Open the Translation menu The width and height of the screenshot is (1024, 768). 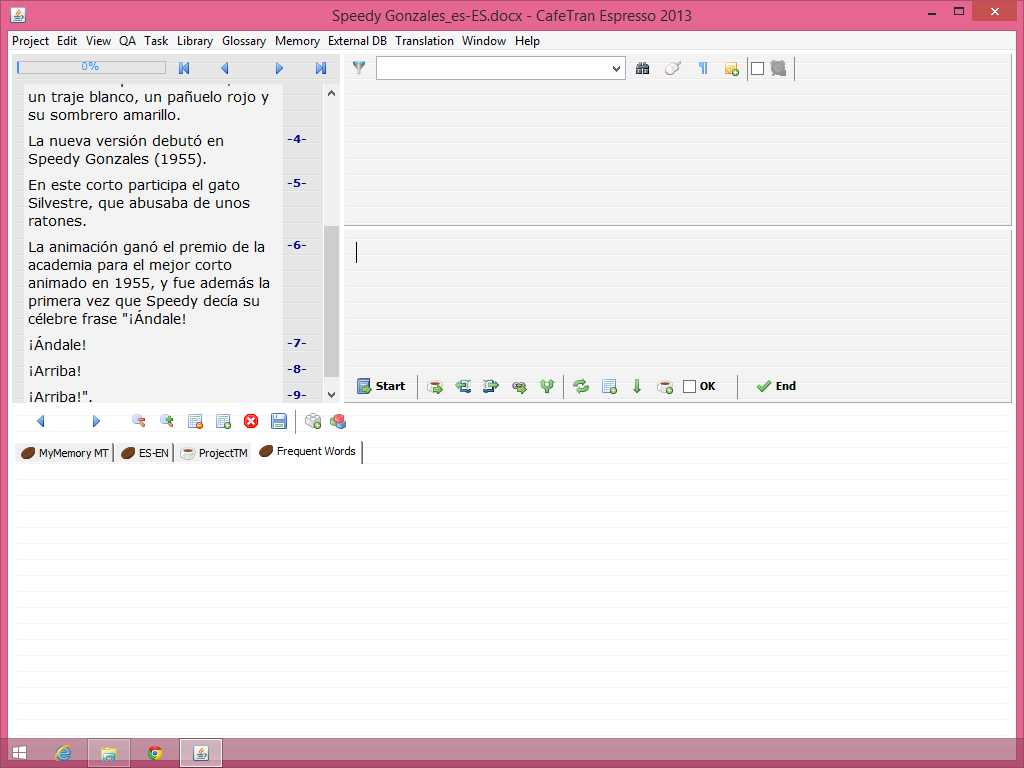coord(424,41)
